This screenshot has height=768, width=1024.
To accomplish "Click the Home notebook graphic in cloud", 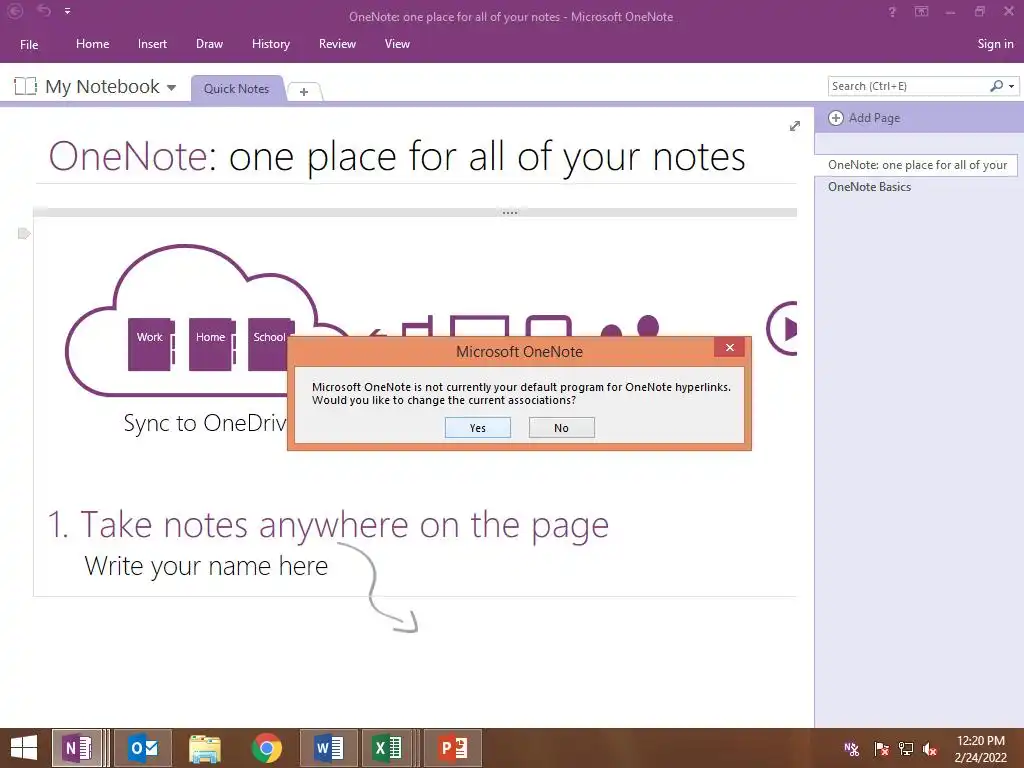I will pyautogui.click(x=212, y=344).
